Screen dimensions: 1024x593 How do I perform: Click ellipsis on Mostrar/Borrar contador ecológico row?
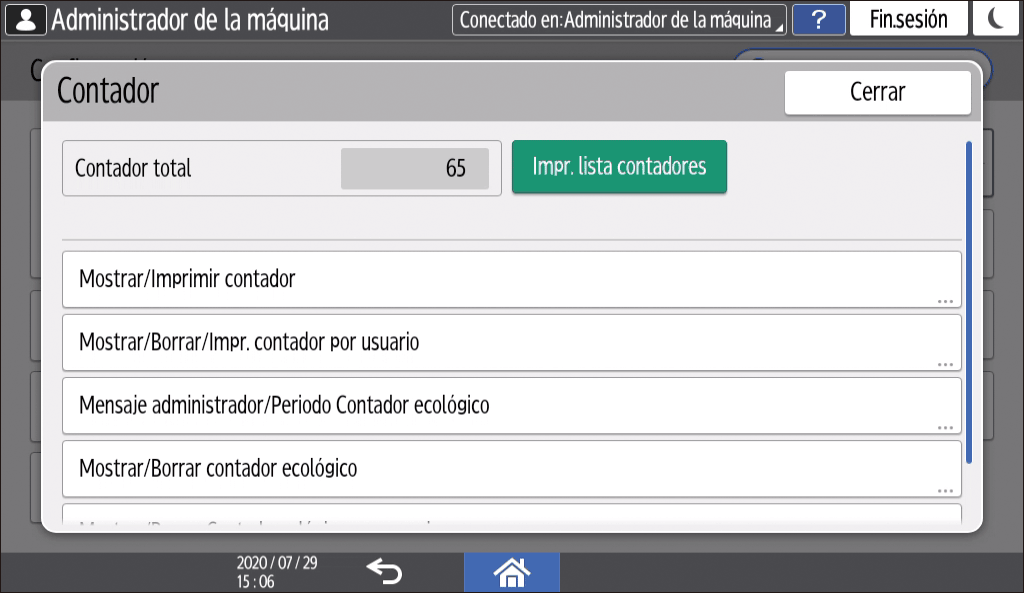(945, 490)
